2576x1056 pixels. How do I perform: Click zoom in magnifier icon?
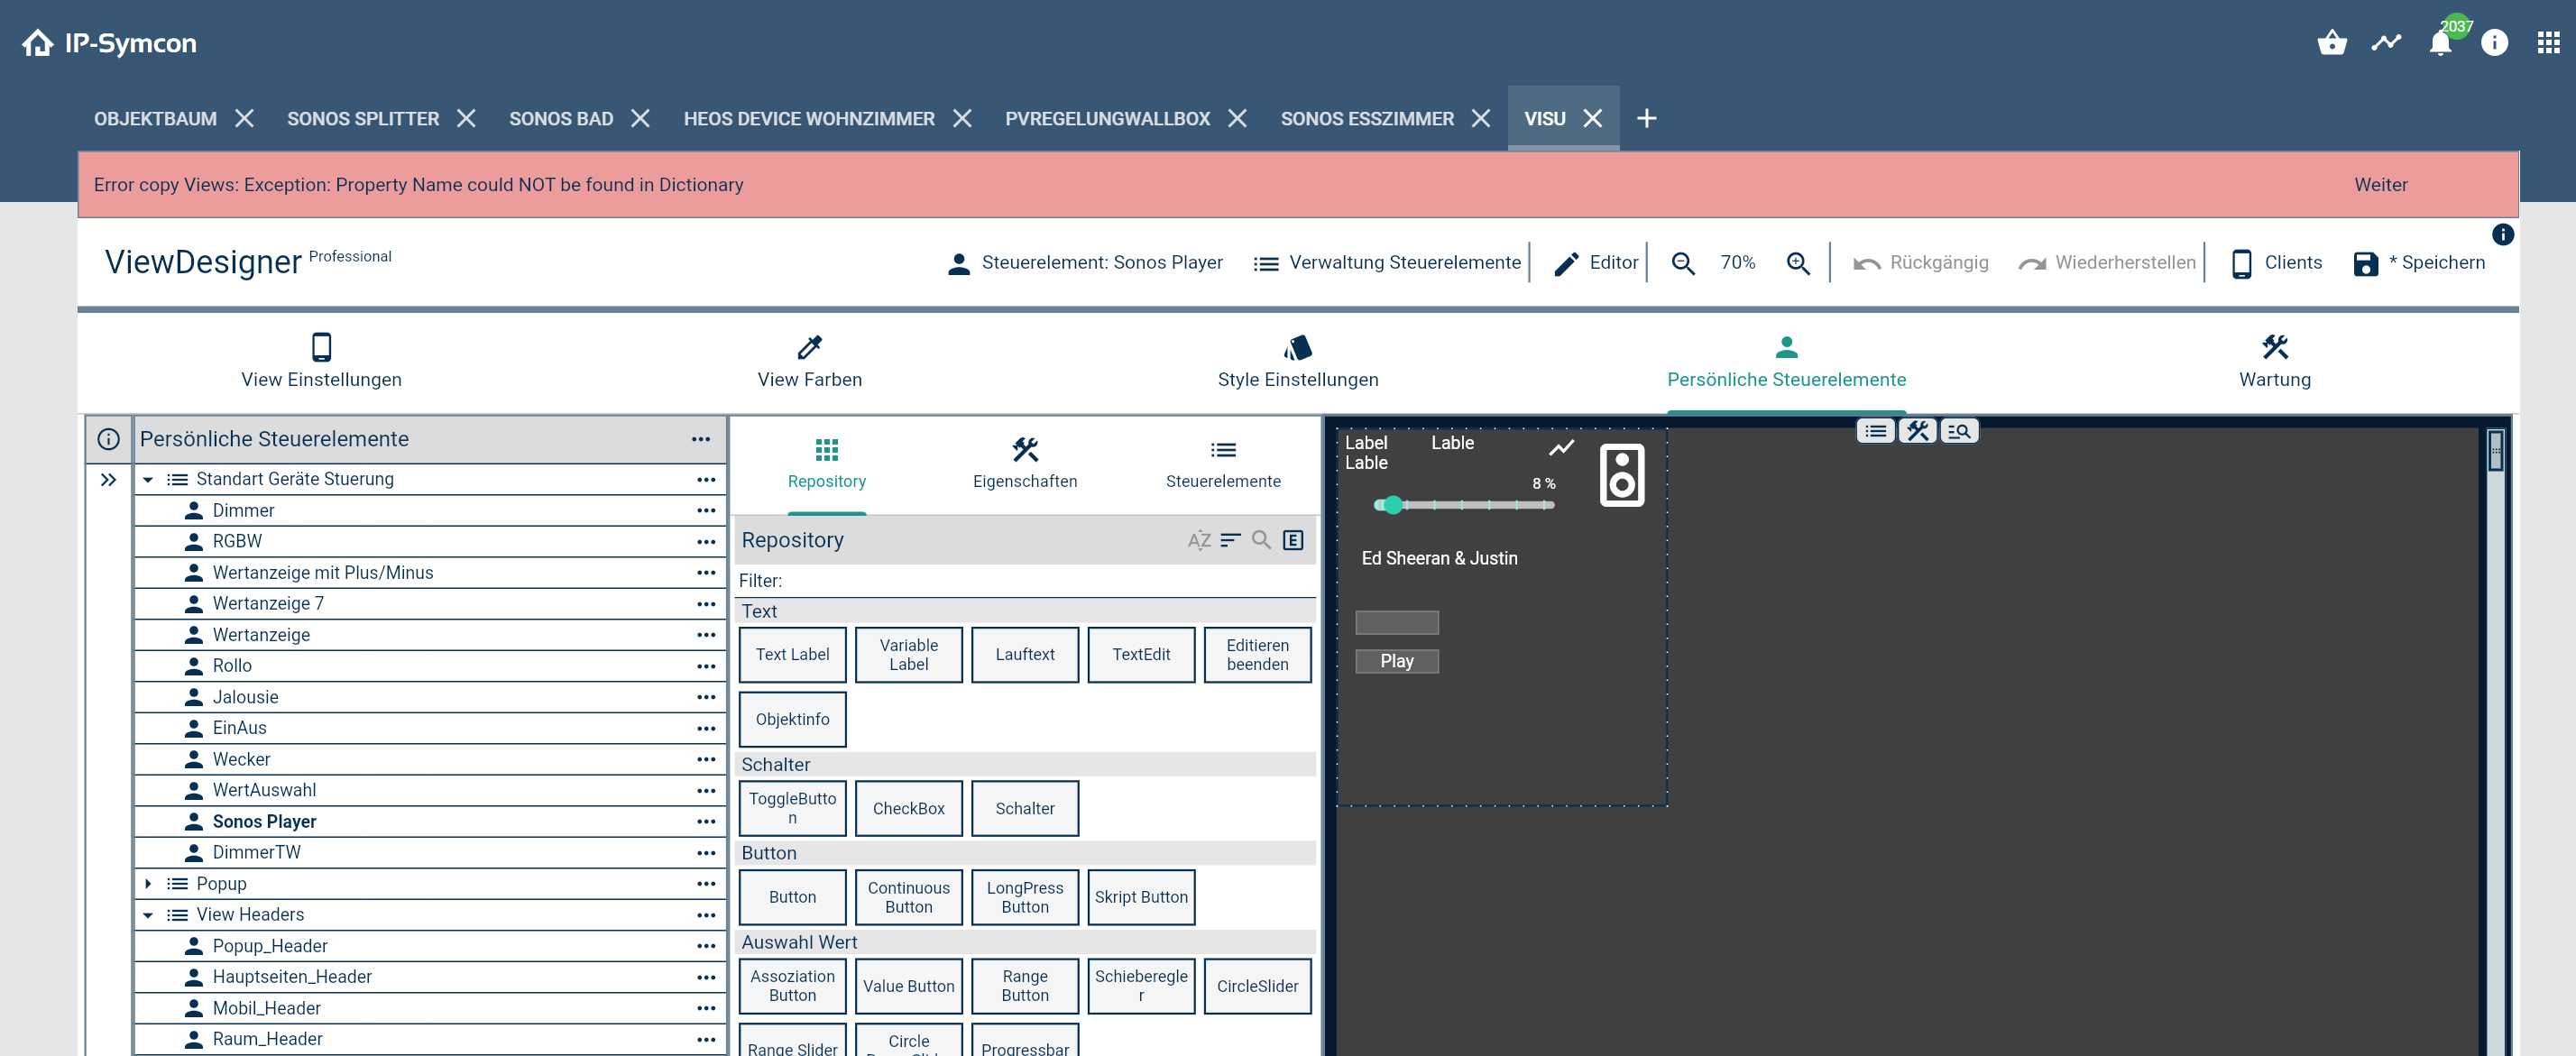[x=1798, y=263]
